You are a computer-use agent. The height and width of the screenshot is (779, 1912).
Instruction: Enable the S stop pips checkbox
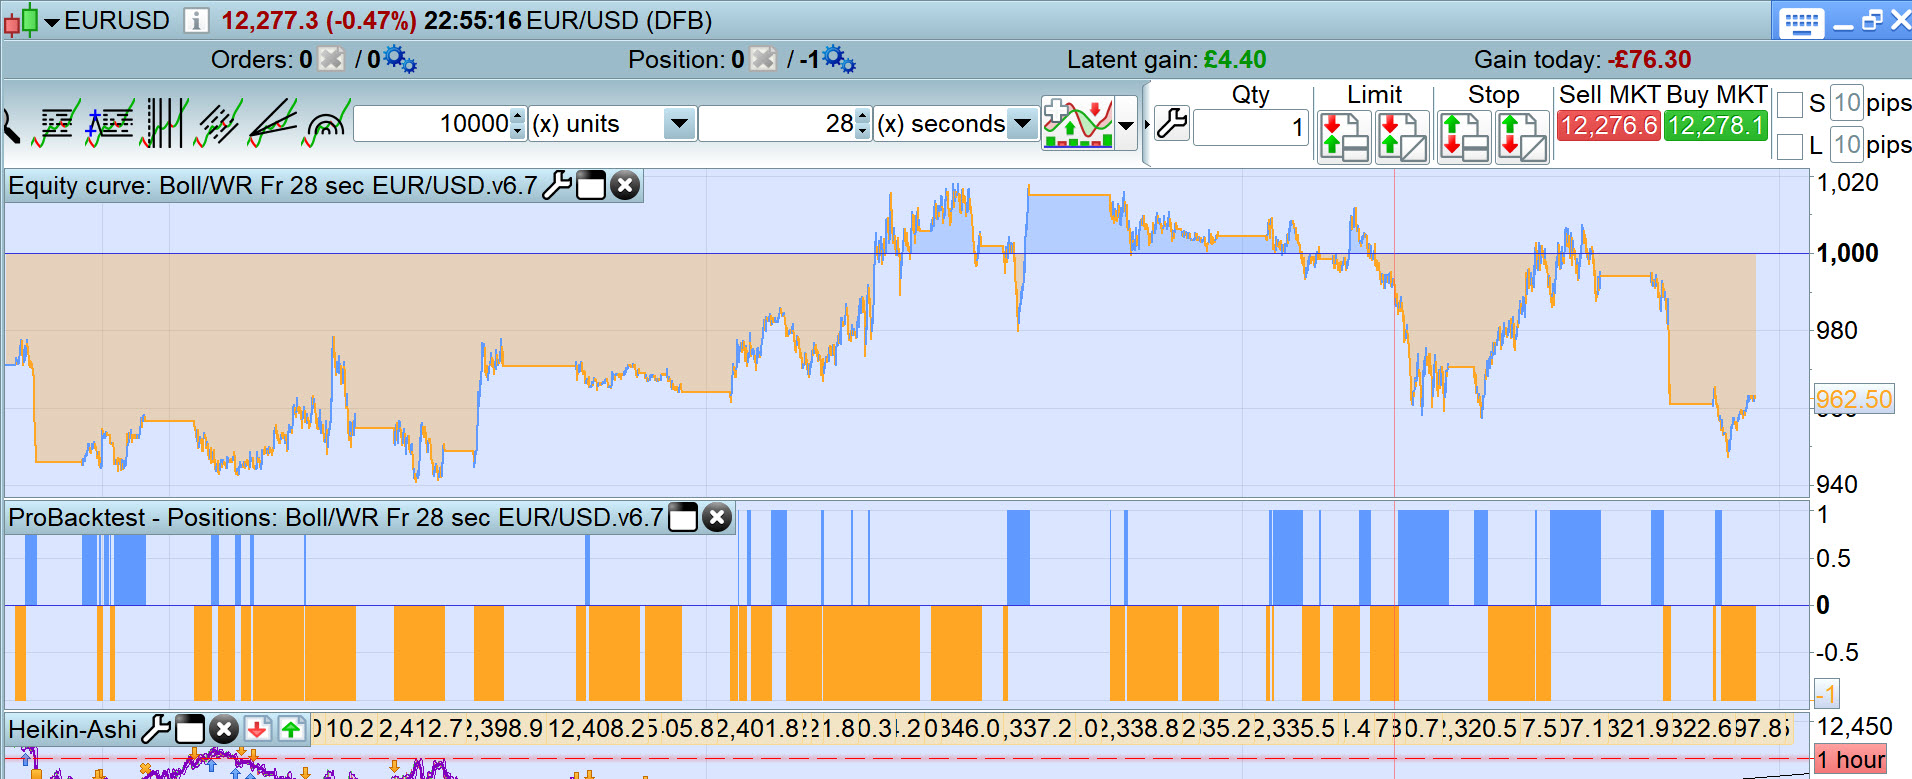(1789, 104)
